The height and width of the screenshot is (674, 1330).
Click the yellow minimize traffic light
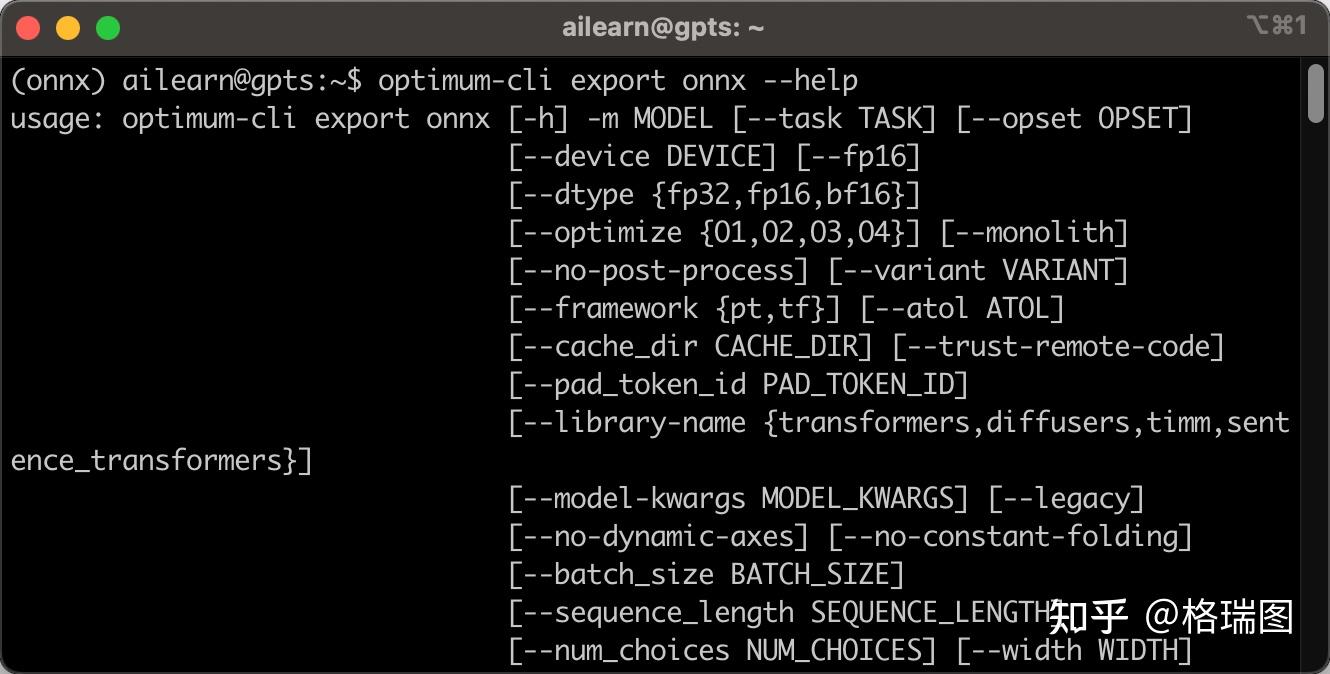[x=68, y=27]
